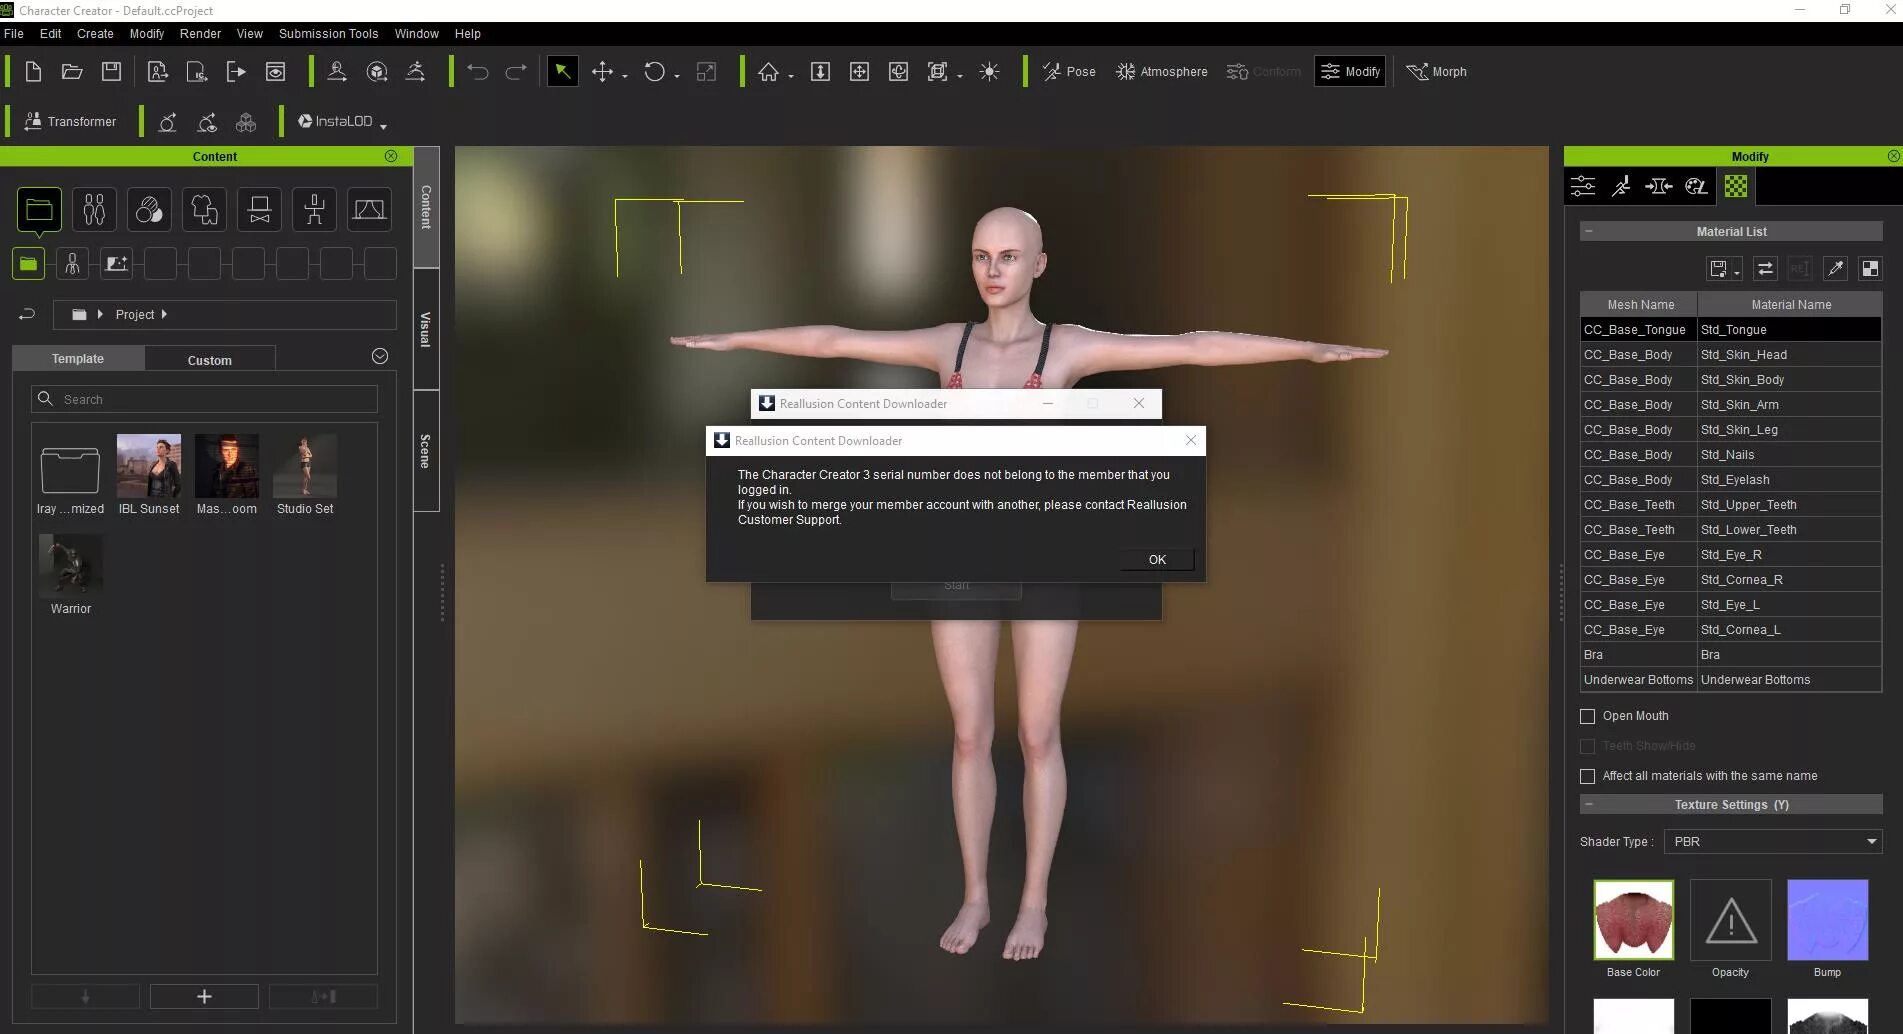Click the New Project icon
Viewport: 1903px width, 1034px height.
click(x=33, y=72)
